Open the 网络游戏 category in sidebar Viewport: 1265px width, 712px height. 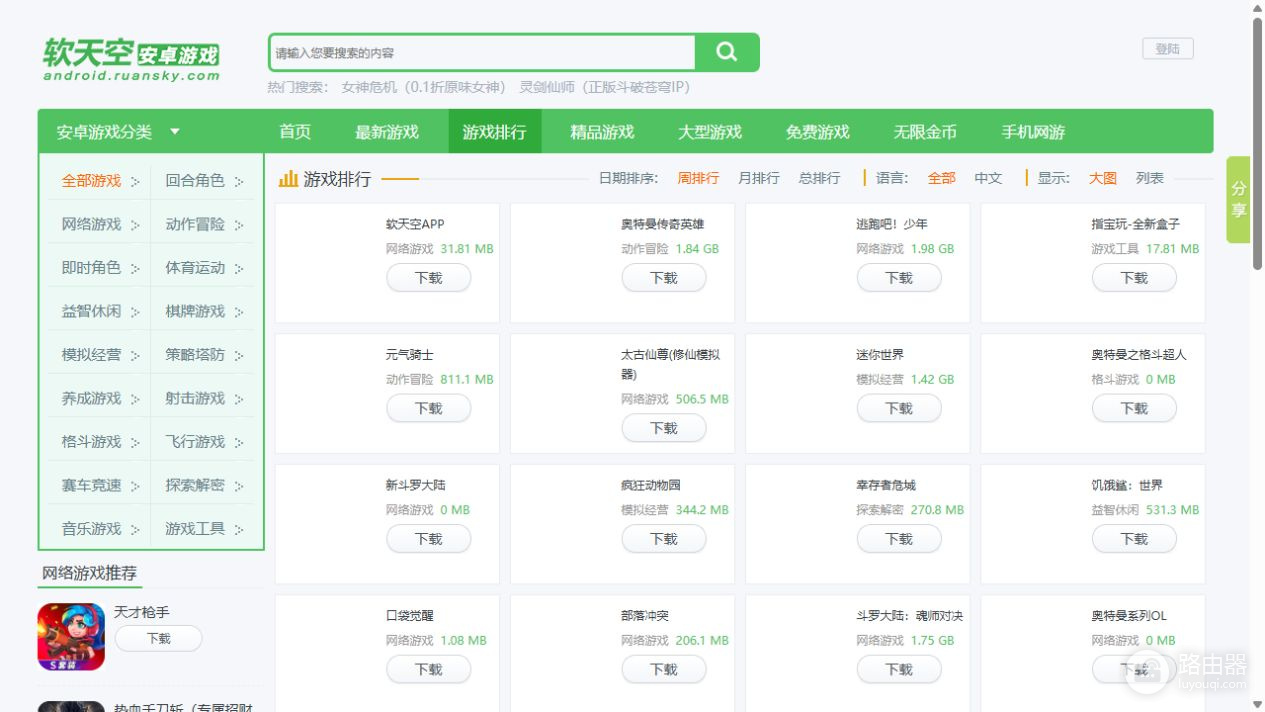tap(92, 224)
